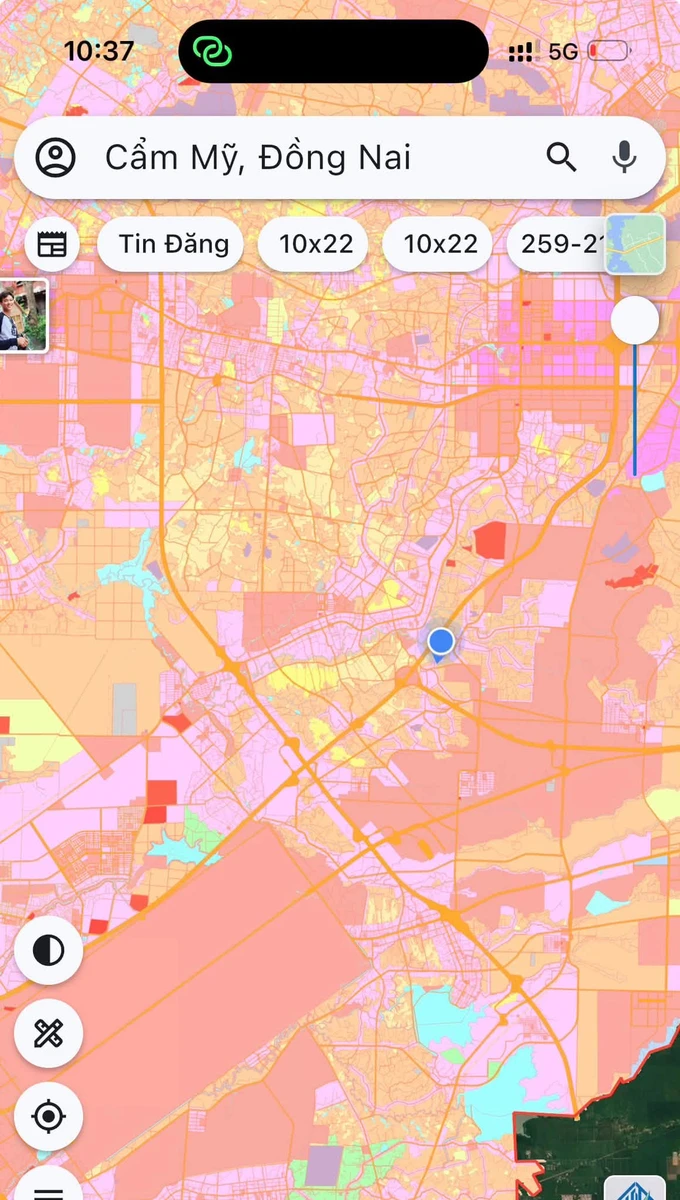This screenshot has width=680, height=1200.
Task: Open the listings panel layout icon
Action: click(52, 244)
